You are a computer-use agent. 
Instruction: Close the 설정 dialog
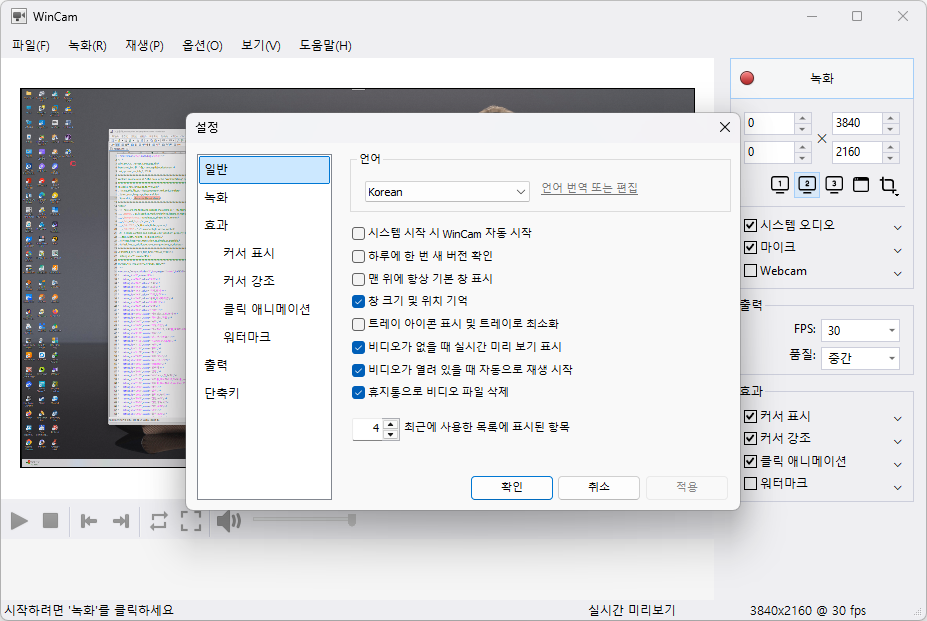725,127
